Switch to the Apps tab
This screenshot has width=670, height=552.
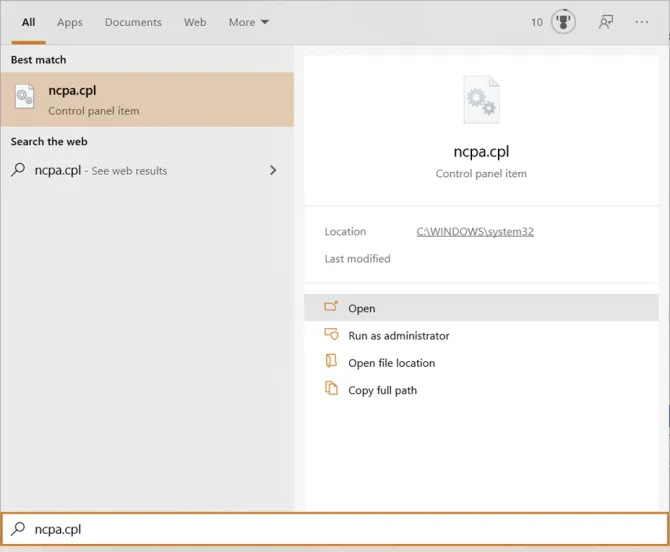[x=70, y=22]
